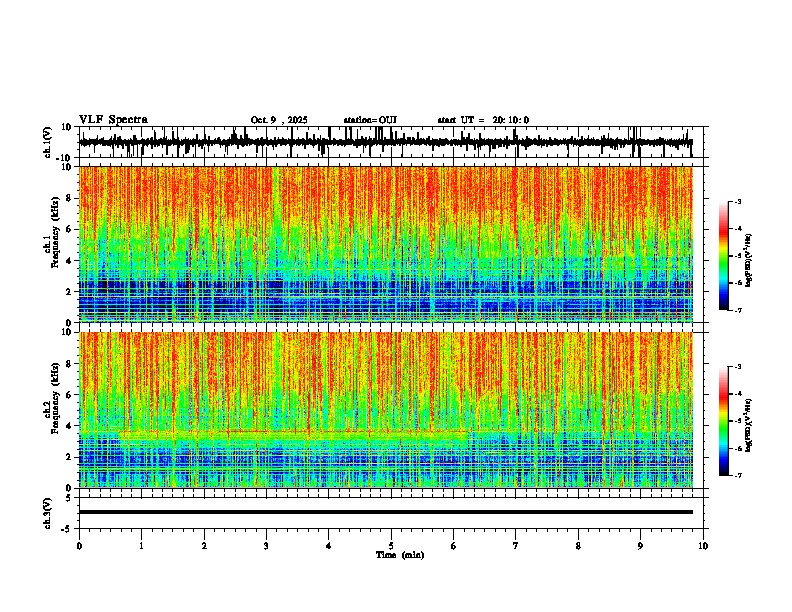Click the ch.2 colorbar log(PSD) unit label

tap(748, 425)
